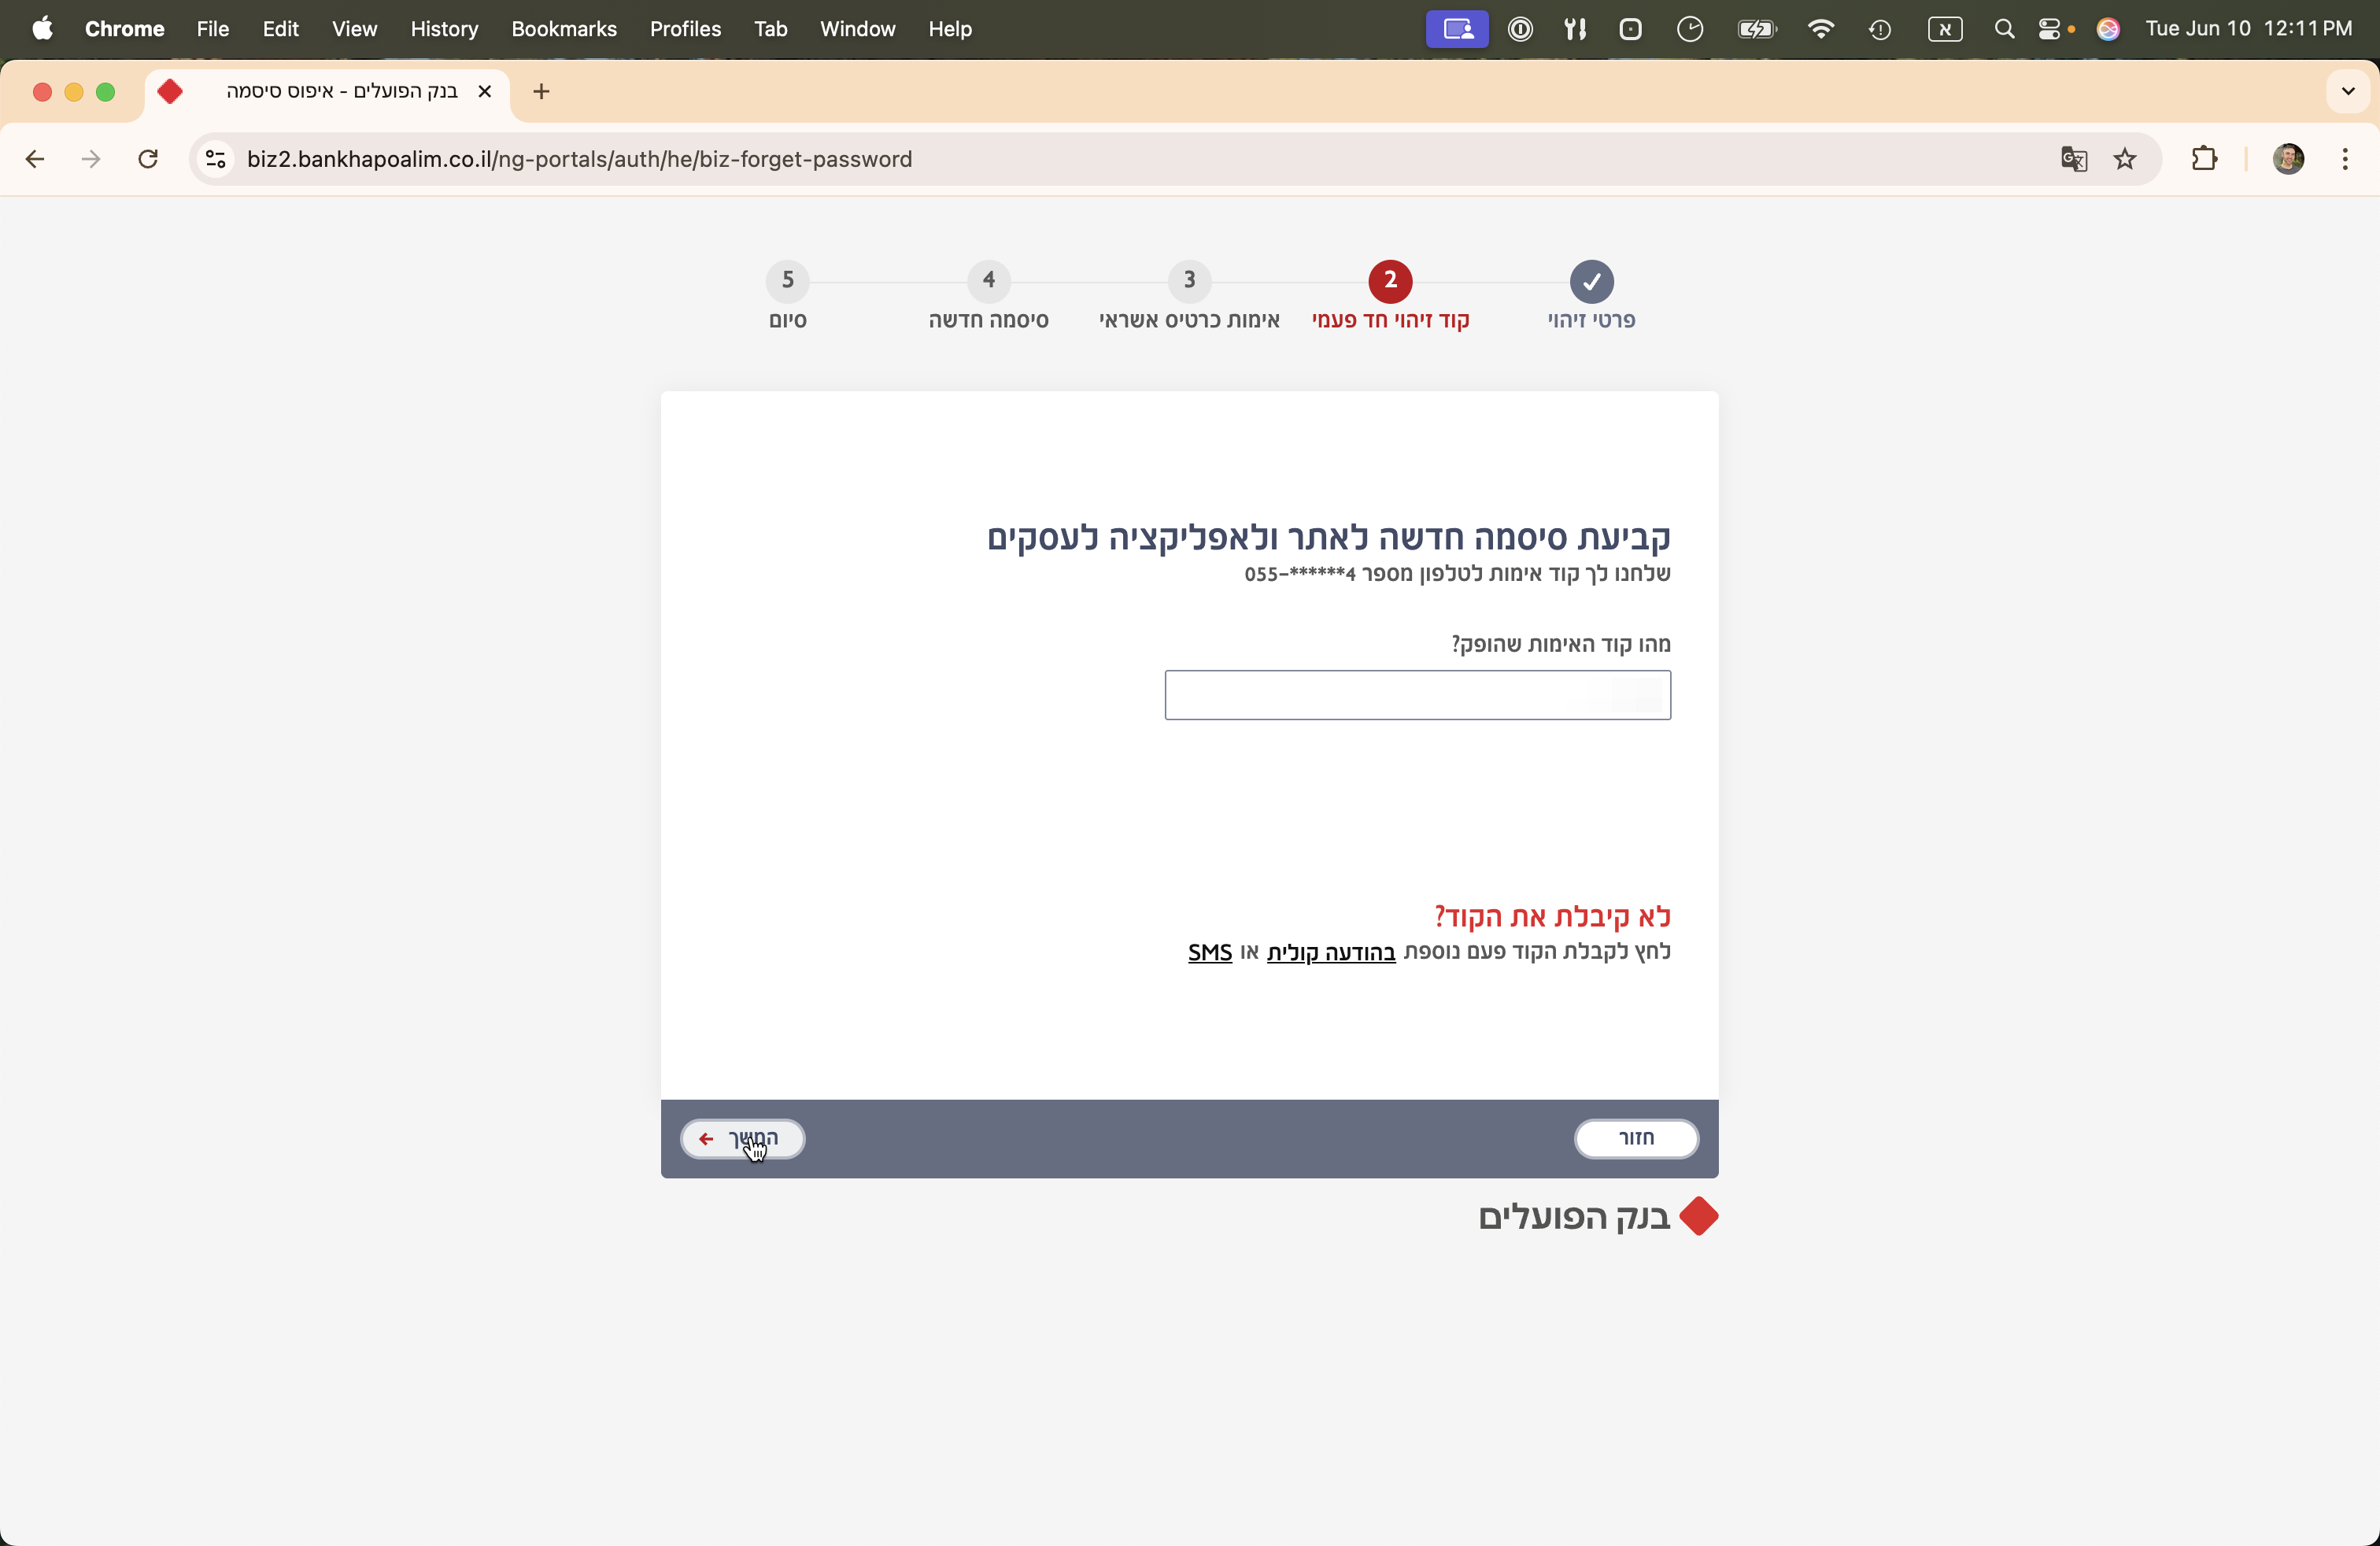2380x1546 pixels.
Task: View site information icon in address bar
Action: click(x=215, y=159)
